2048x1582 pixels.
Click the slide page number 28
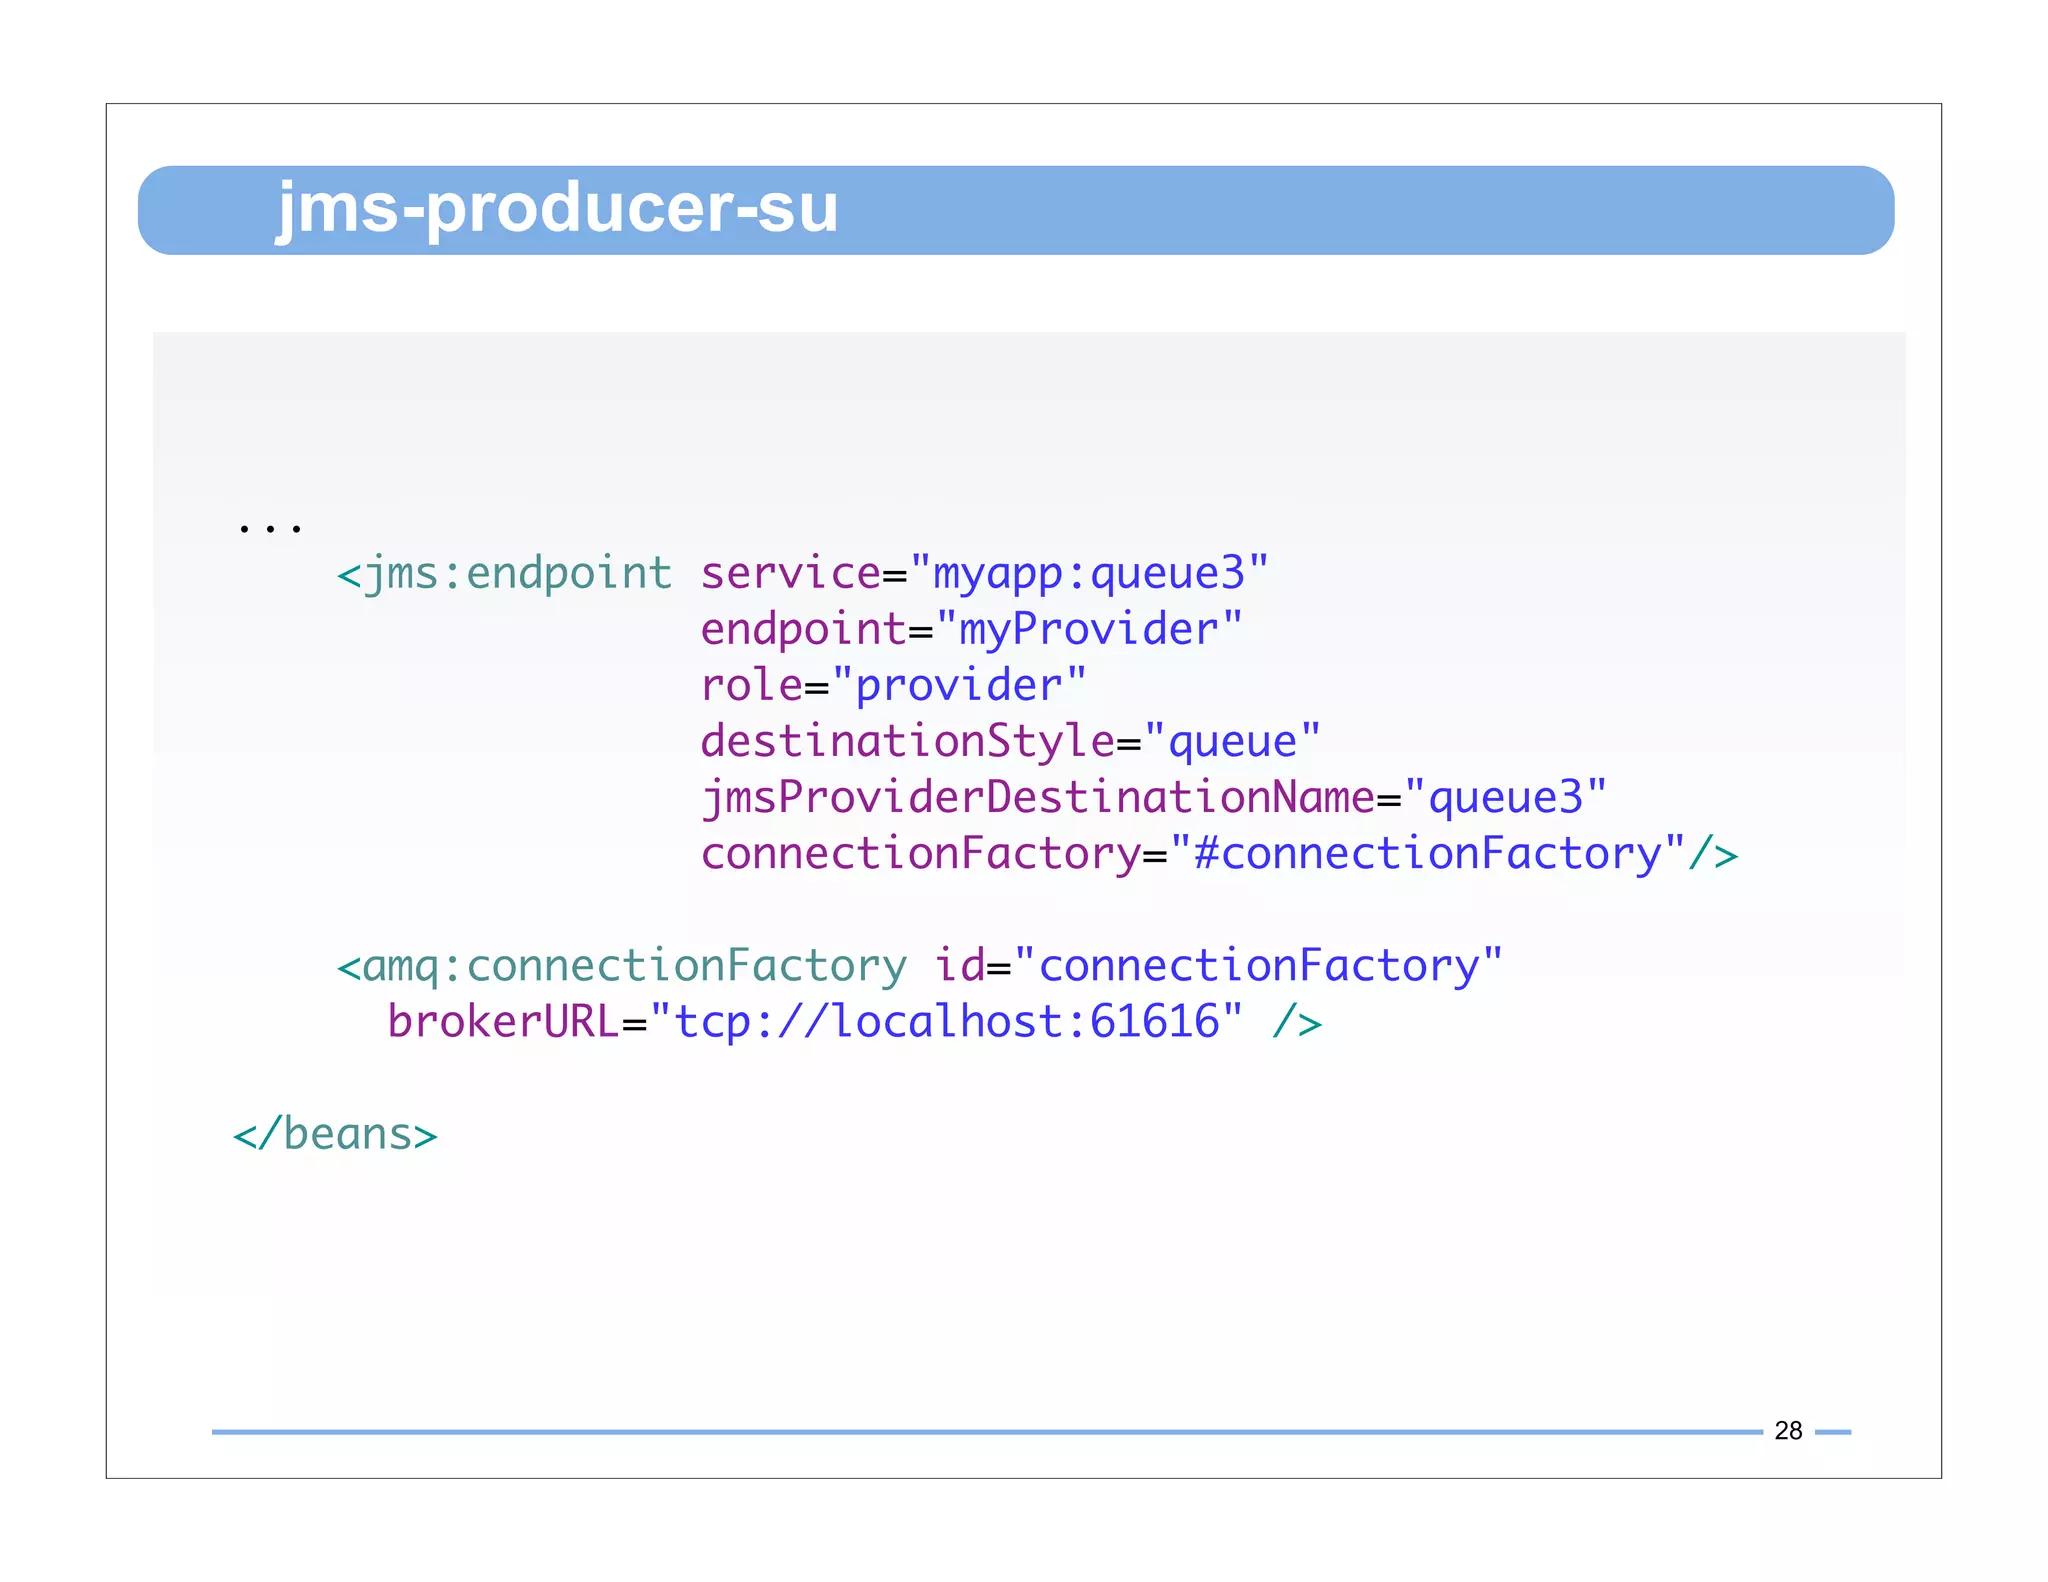click(1788, 1431)
